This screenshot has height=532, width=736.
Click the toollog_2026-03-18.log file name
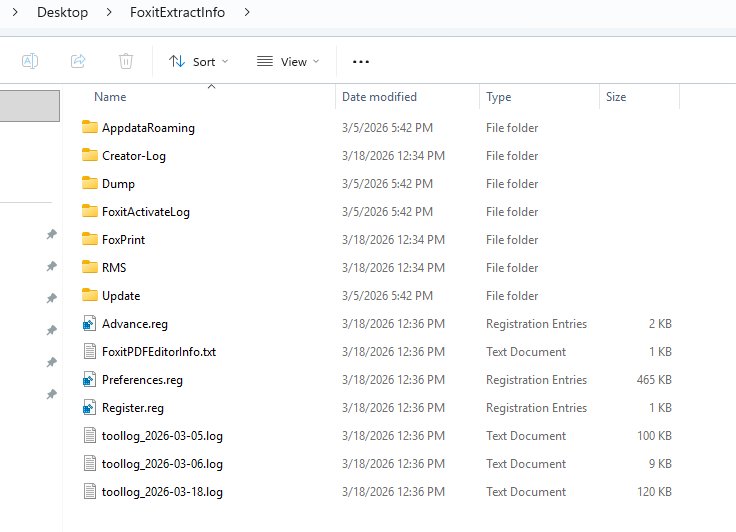tap(162, 492)
